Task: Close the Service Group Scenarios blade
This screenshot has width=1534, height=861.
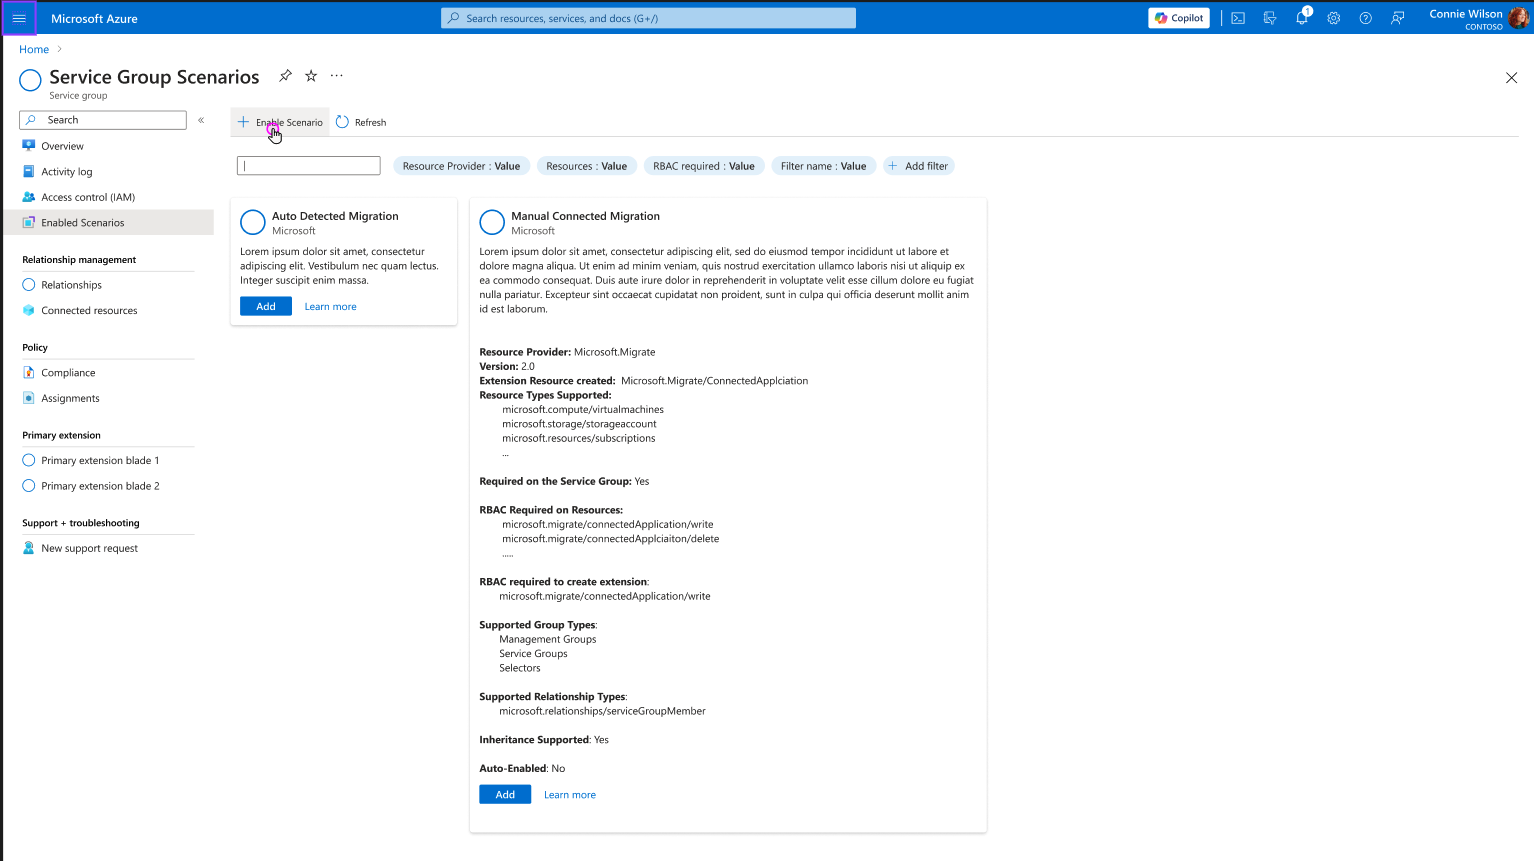Action: point(1511,78)
